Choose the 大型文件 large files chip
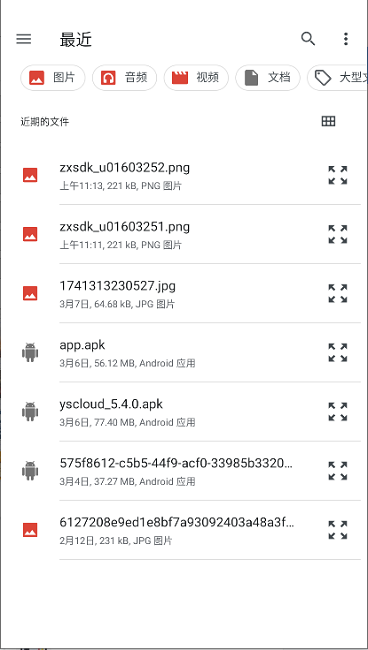Image resolution: width=368 pixels, height=650 pixels. click(337, 78)
